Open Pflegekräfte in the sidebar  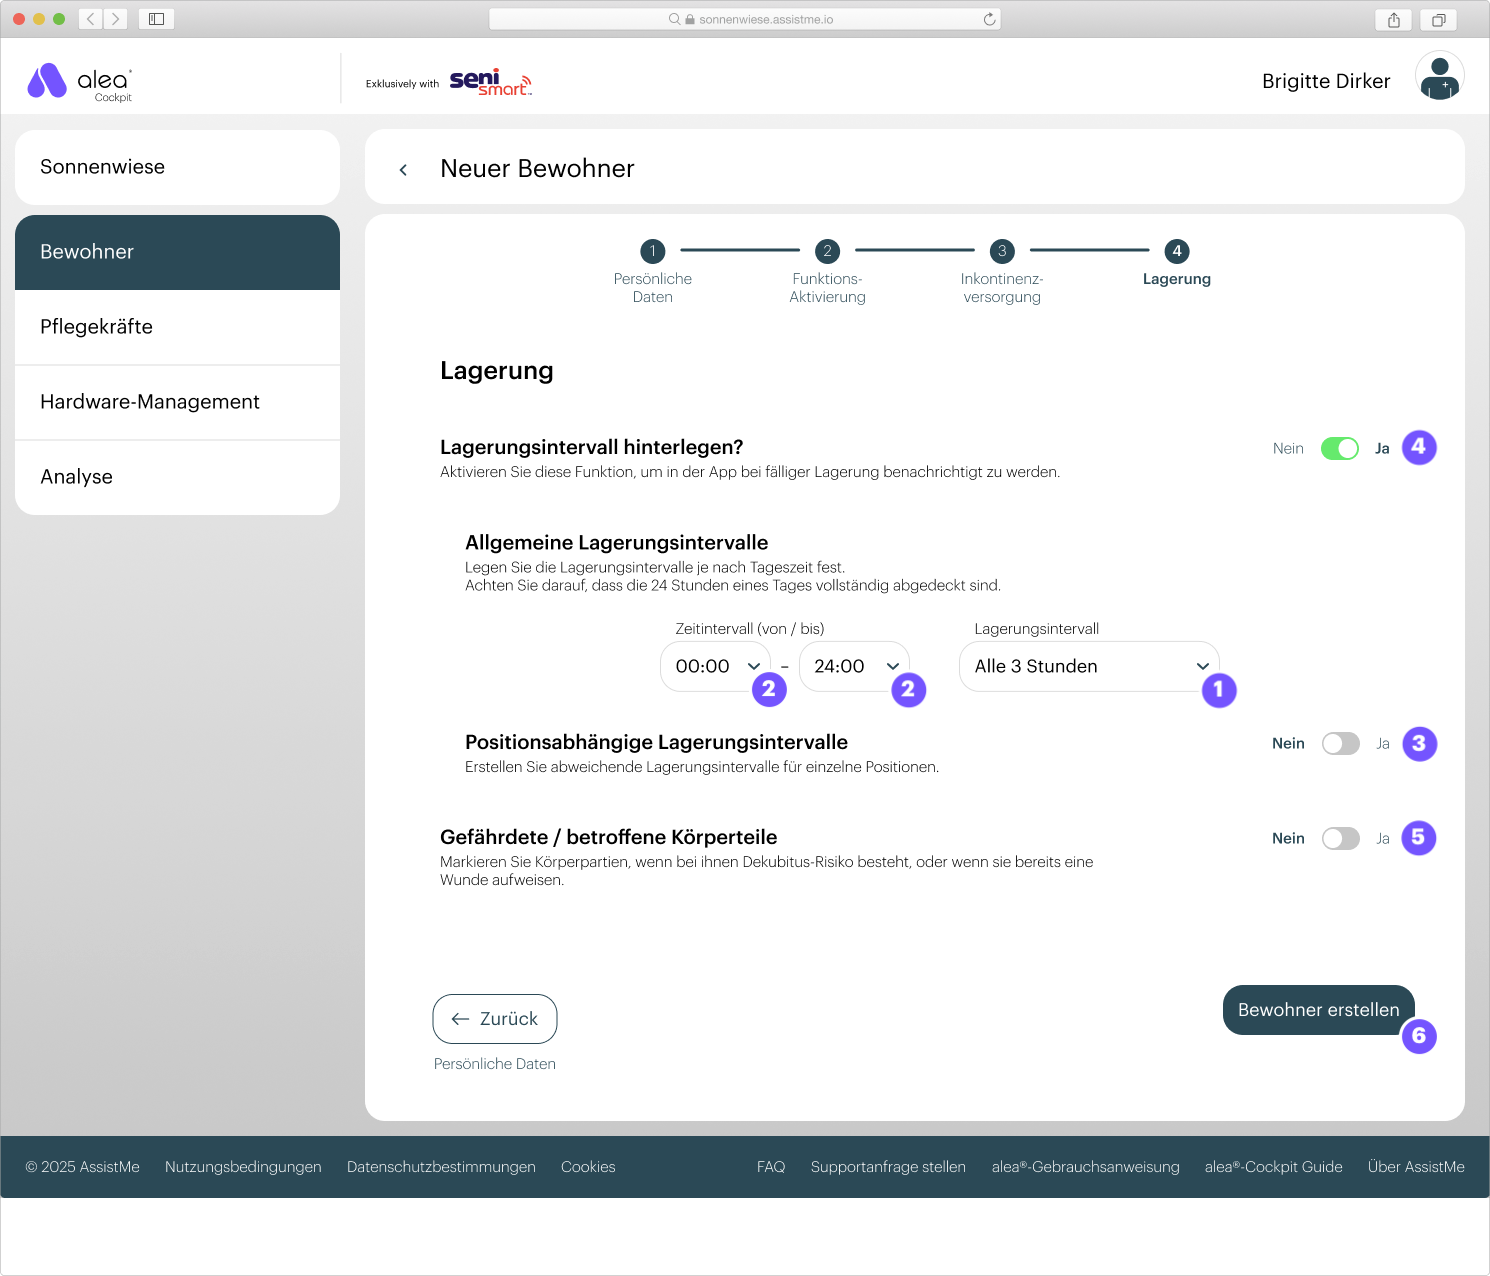(177, 327)
